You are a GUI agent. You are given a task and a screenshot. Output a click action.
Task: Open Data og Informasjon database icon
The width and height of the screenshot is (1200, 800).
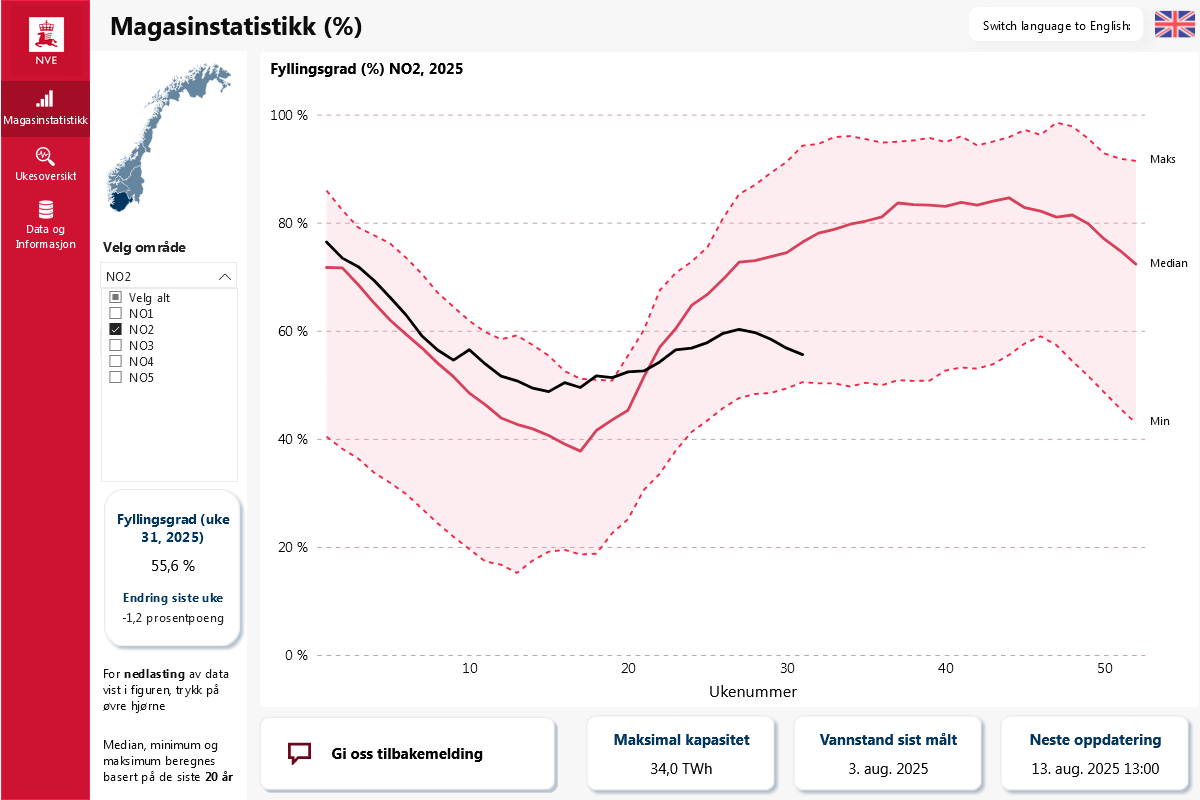(45, 210)
